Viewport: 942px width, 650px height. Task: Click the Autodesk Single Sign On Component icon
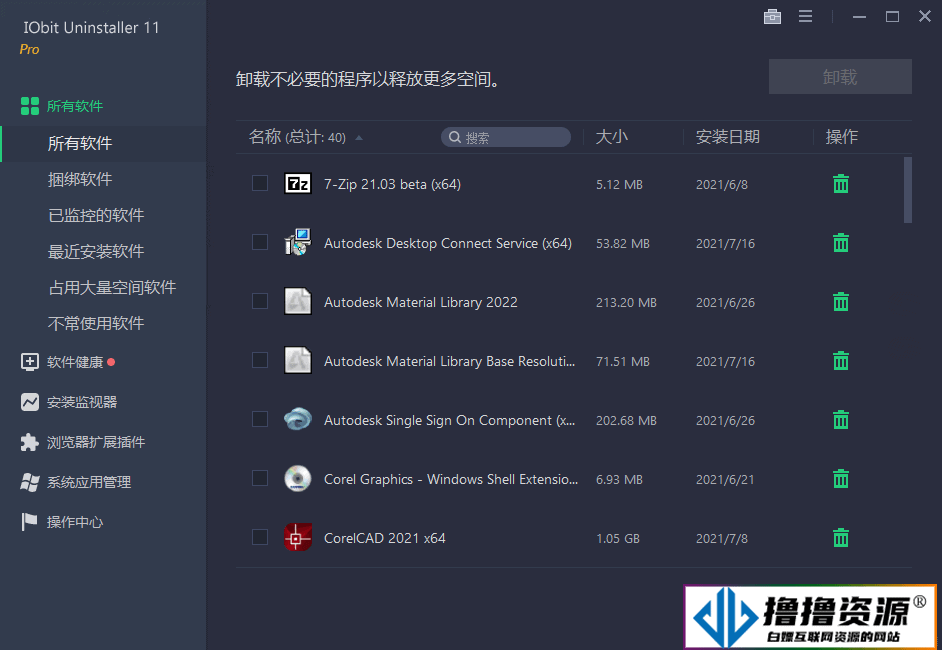pyautogui.click(x=297, y=419)
